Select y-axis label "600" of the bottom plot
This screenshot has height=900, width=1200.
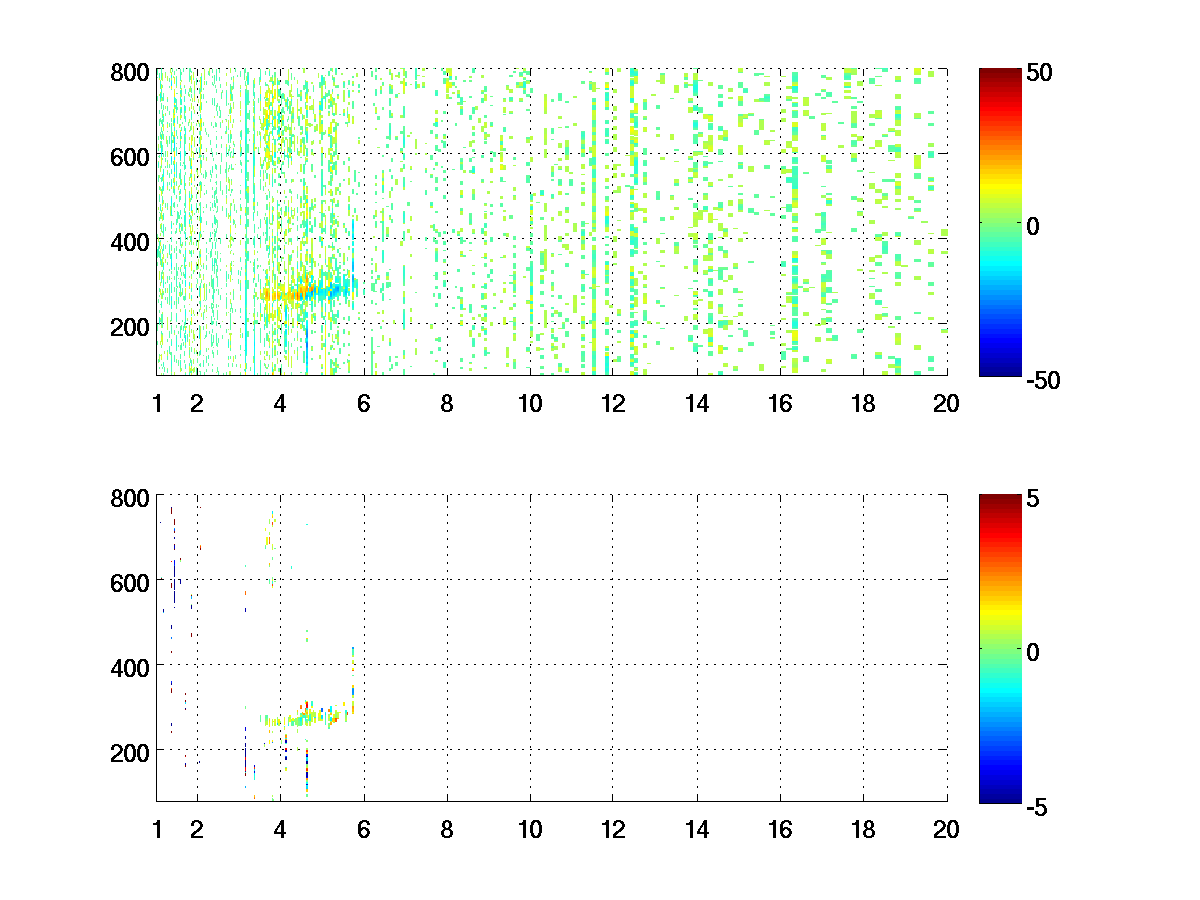click(x=130, y=581)
